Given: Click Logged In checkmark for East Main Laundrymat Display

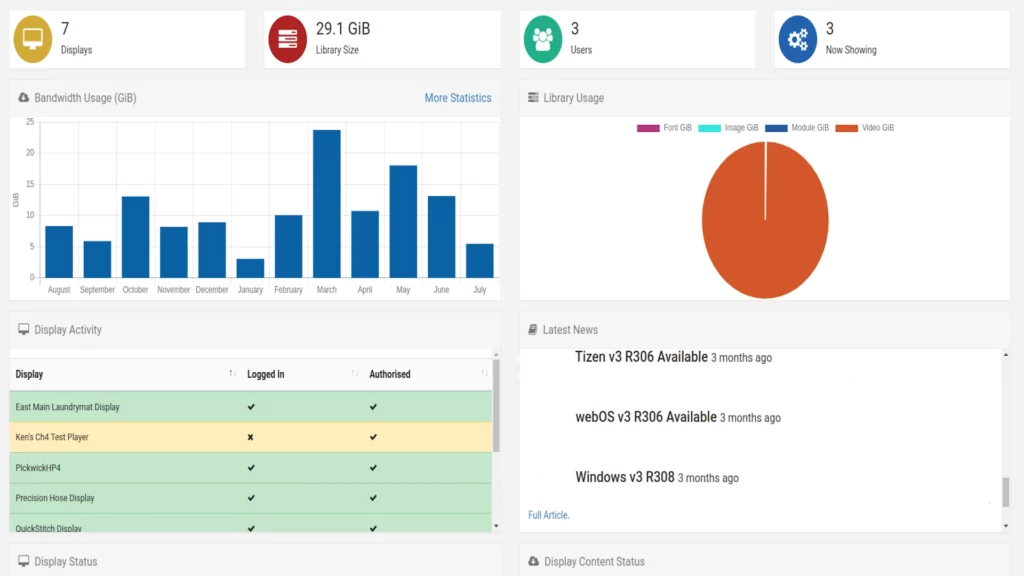Looking at the screenshot, I should click(x=251, y=407).
